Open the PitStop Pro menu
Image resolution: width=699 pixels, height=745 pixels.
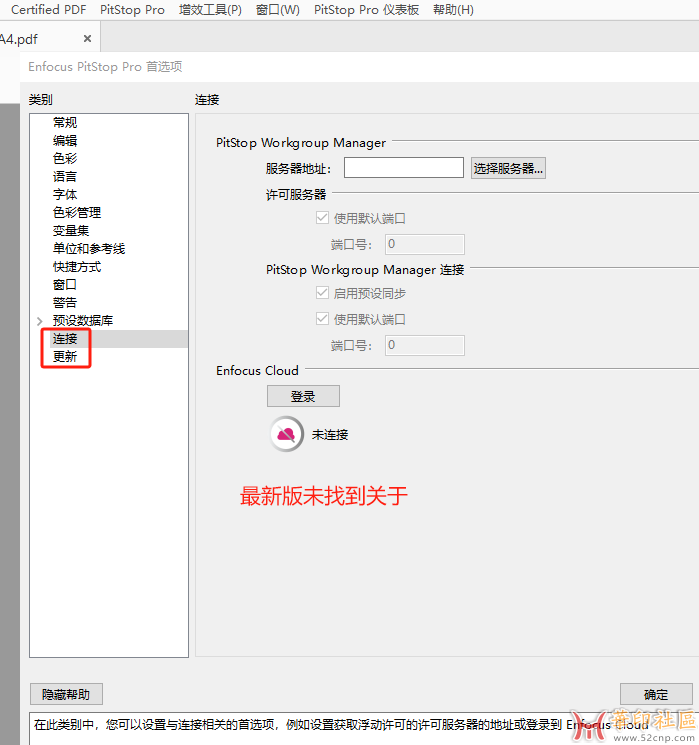pyautogui.click(x=132, y=10)
